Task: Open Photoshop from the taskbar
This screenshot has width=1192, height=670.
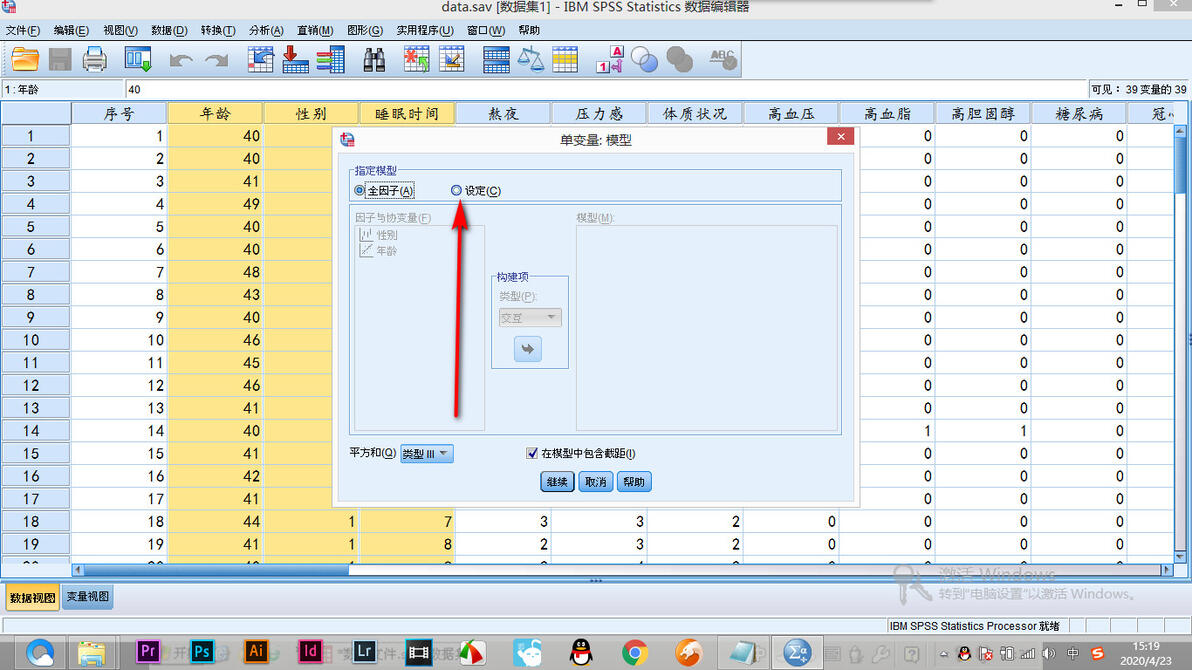Action: click(x=201, y=652)
